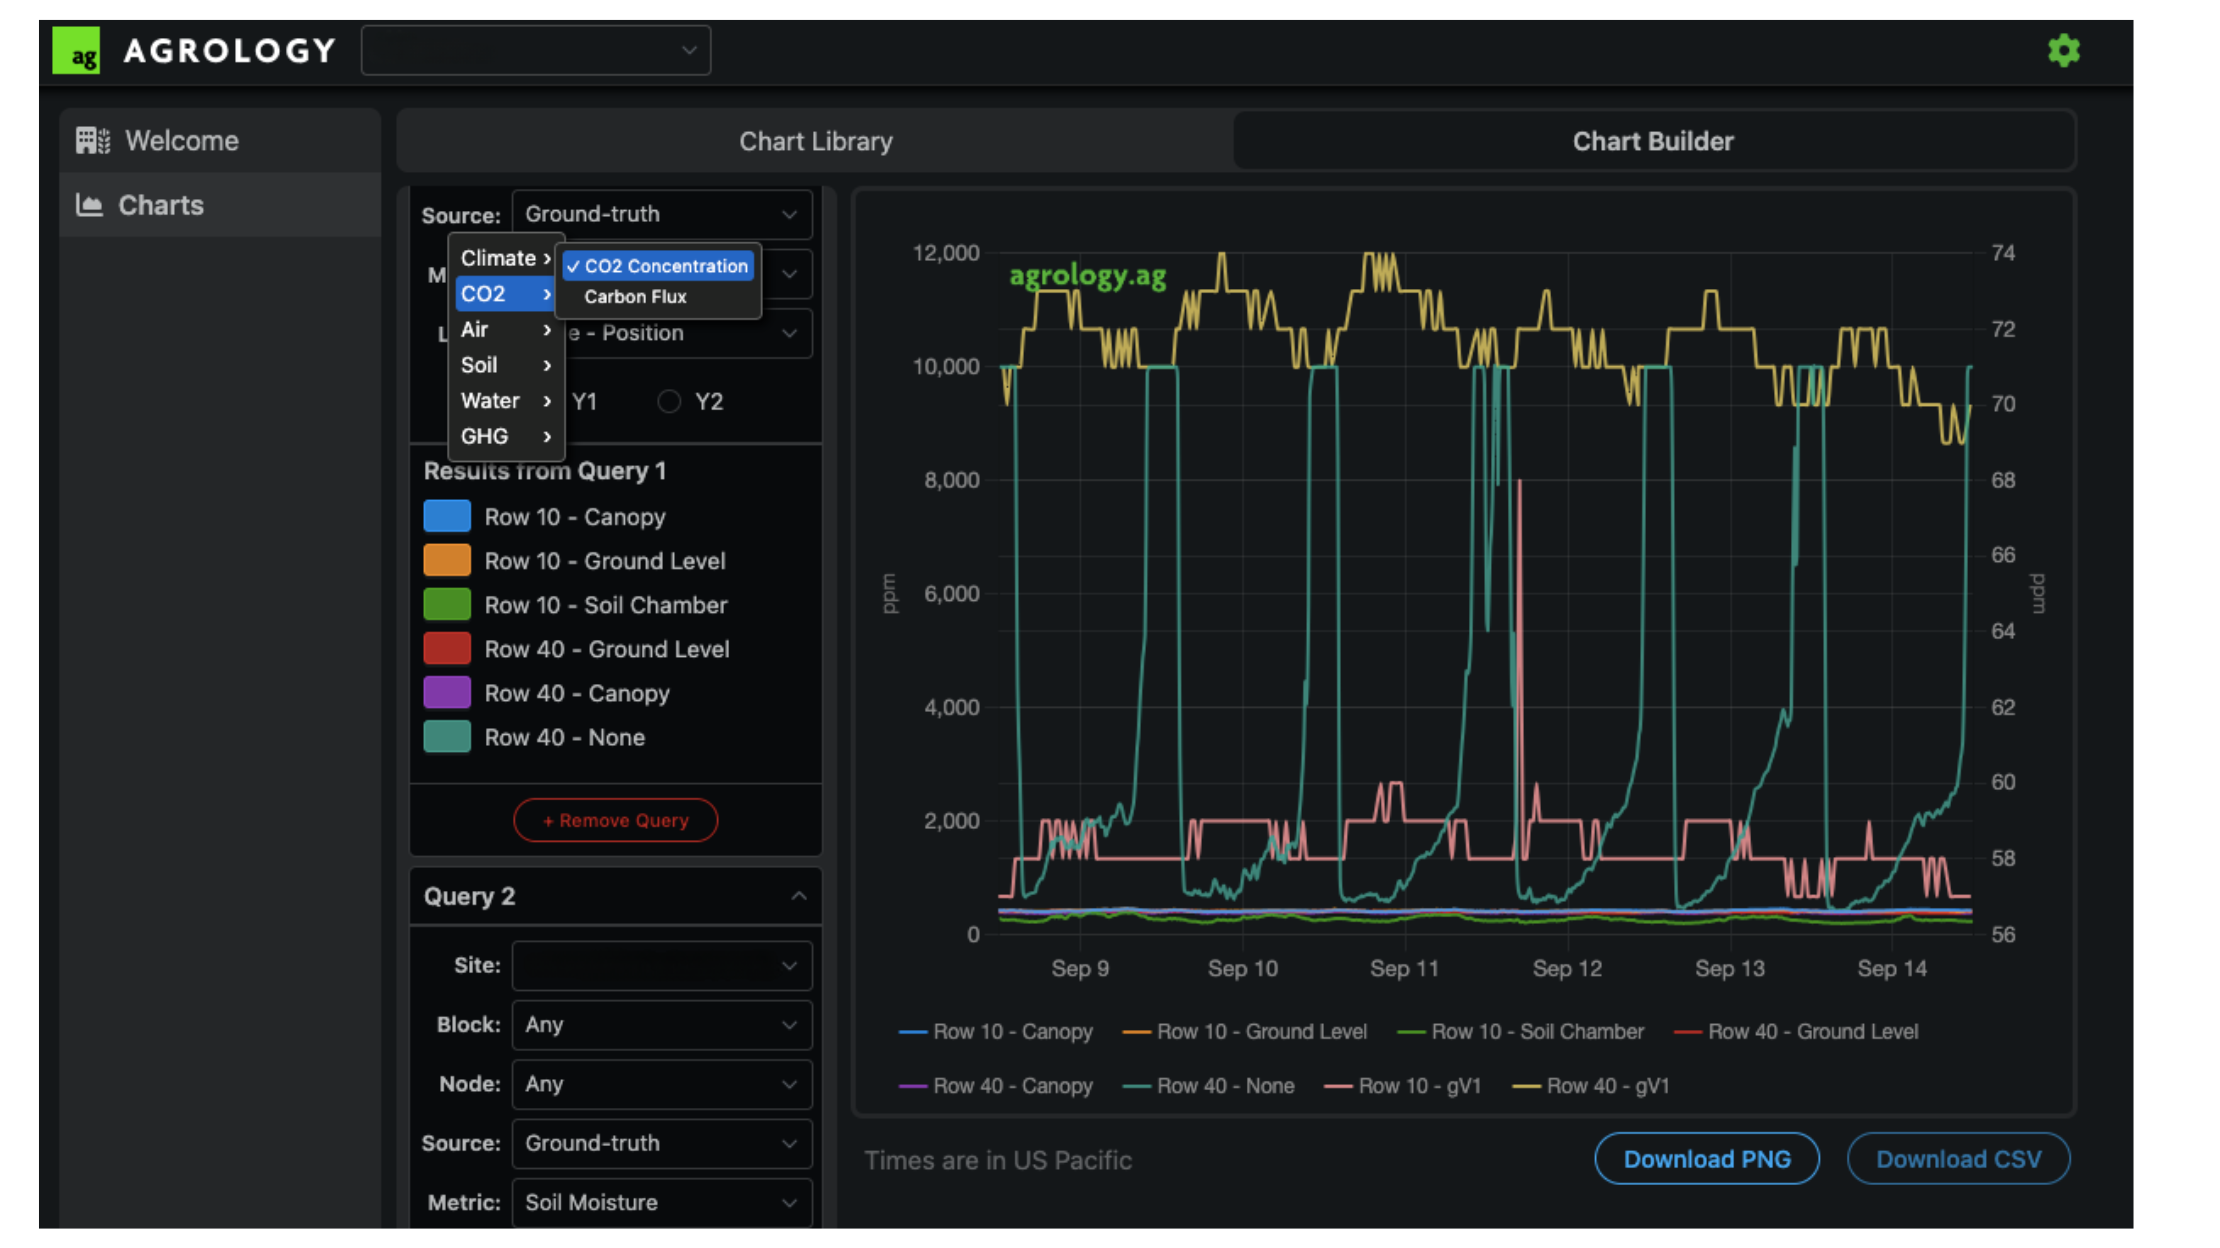
Task: Collapse Query 2 with chevron
Action: [x=798, y=896]
